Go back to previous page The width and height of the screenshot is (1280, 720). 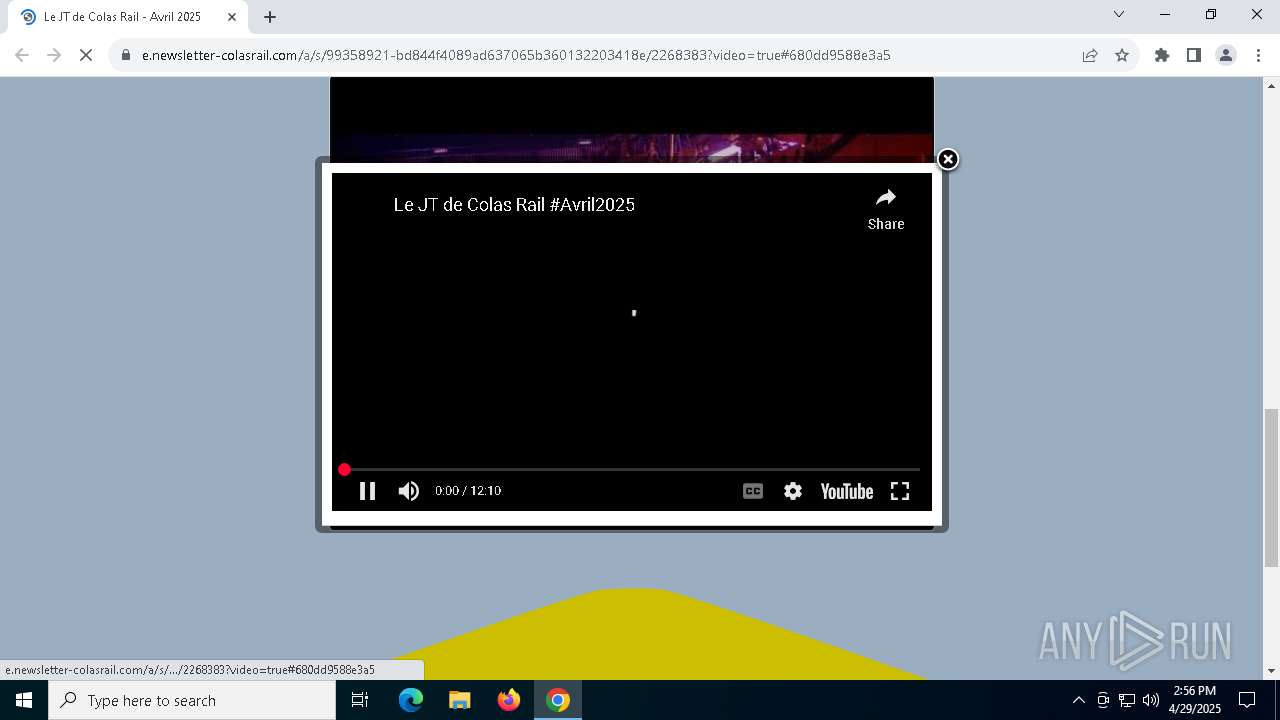22,55
